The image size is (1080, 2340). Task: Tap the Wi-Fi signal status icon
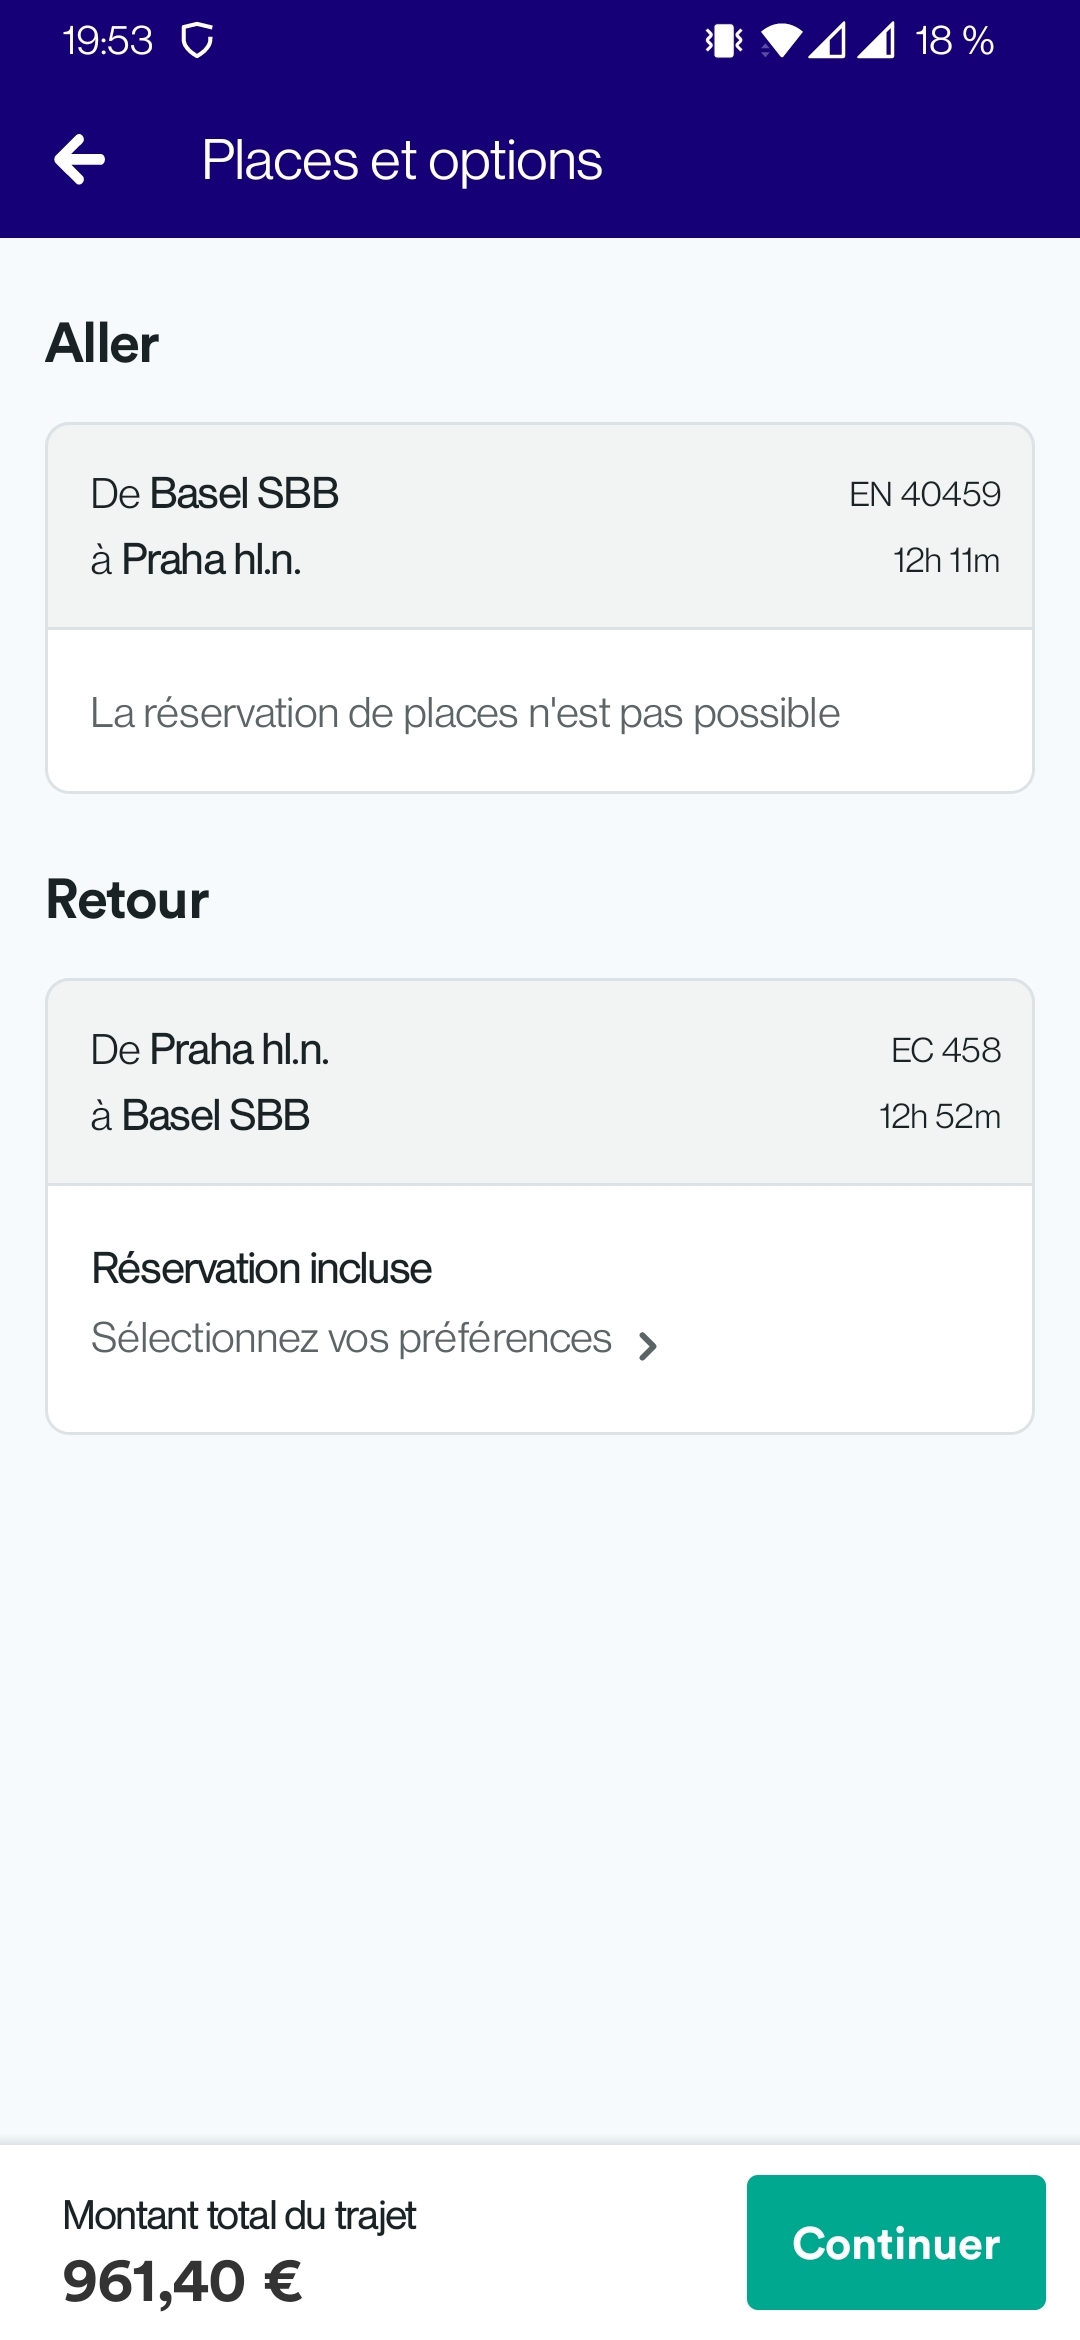coord(781,41)
